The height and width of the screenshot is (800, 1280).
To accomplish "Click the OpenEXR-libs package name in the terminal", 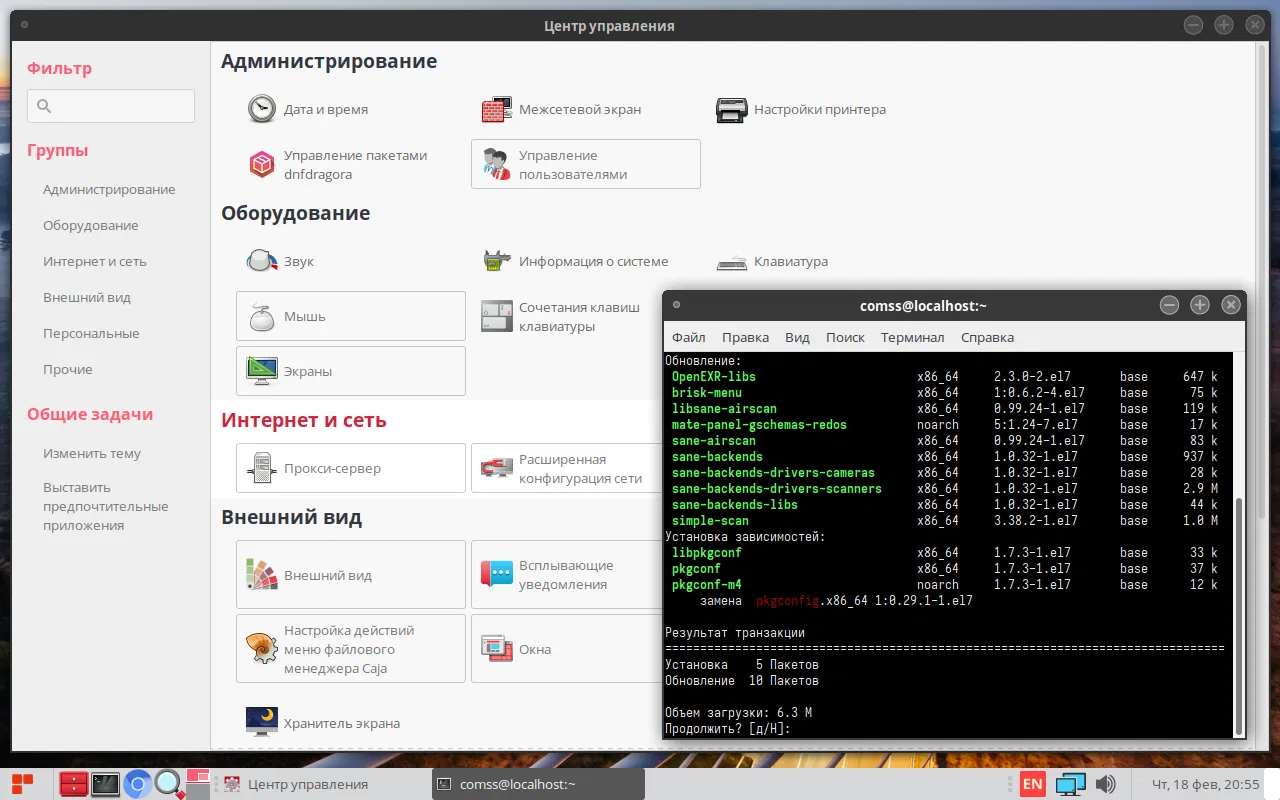I will click(714, 377).
